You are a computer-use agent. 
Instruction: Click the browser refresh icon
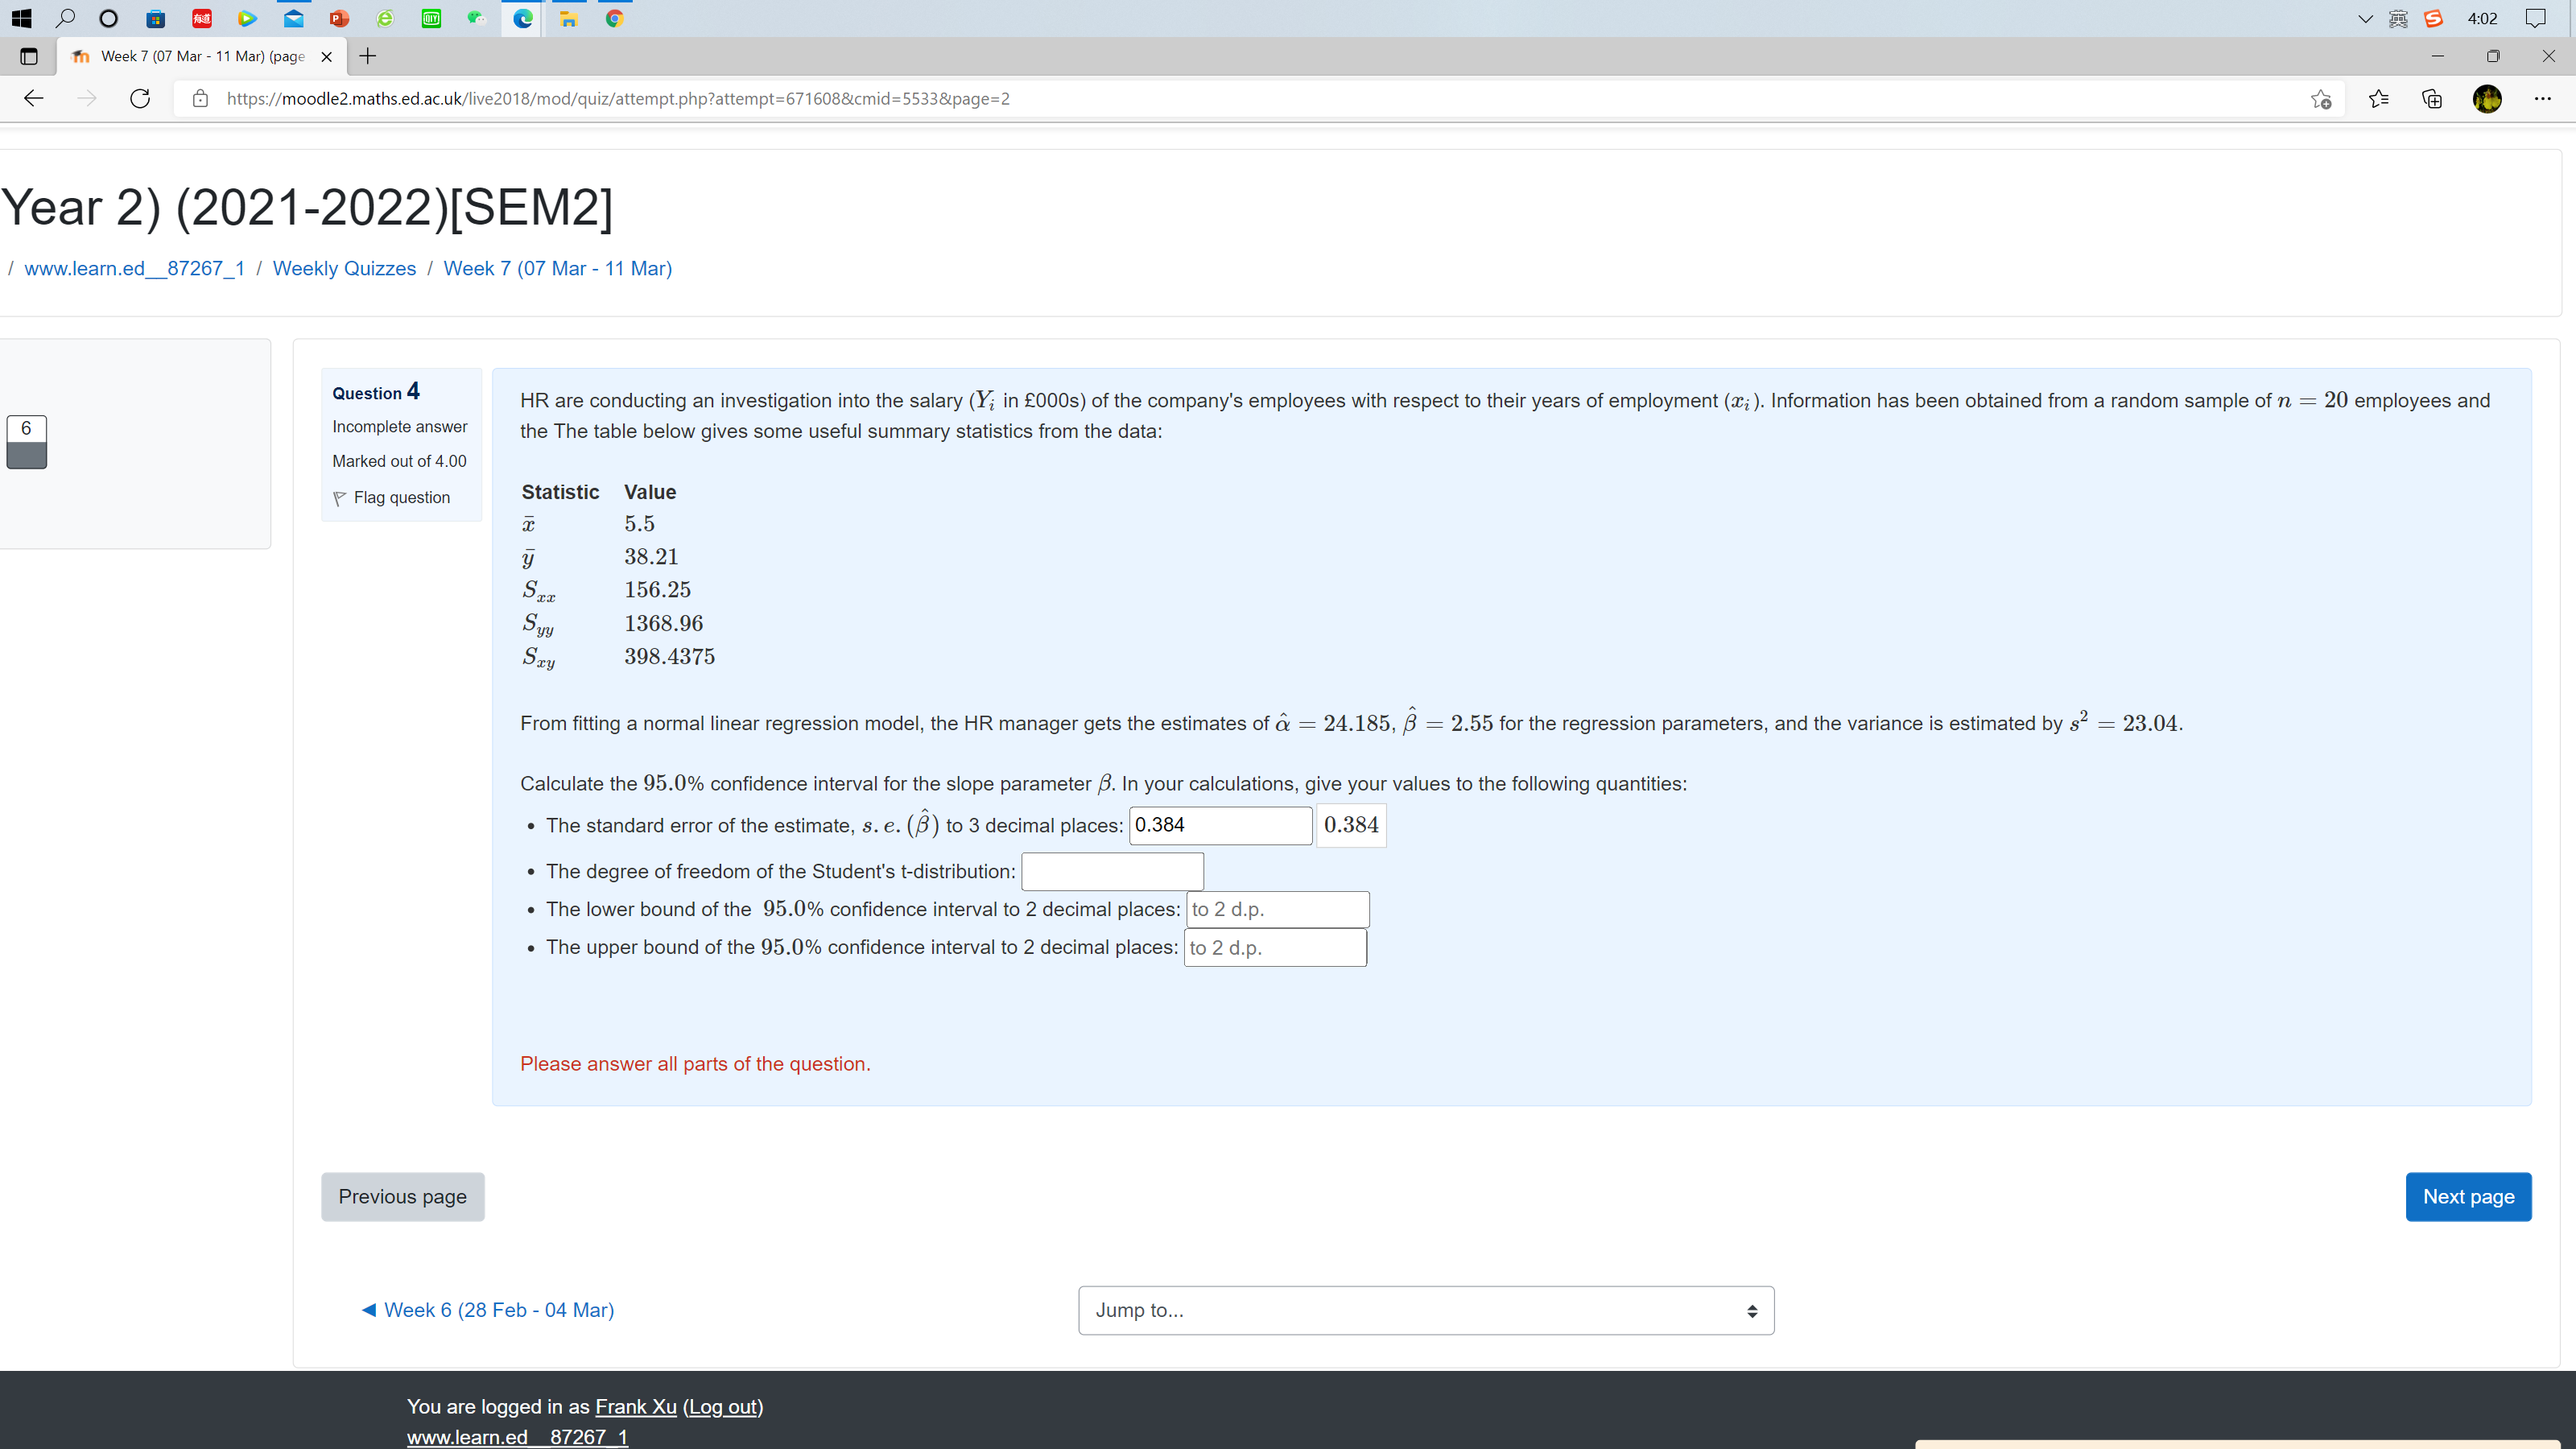(x=140, y=98)
